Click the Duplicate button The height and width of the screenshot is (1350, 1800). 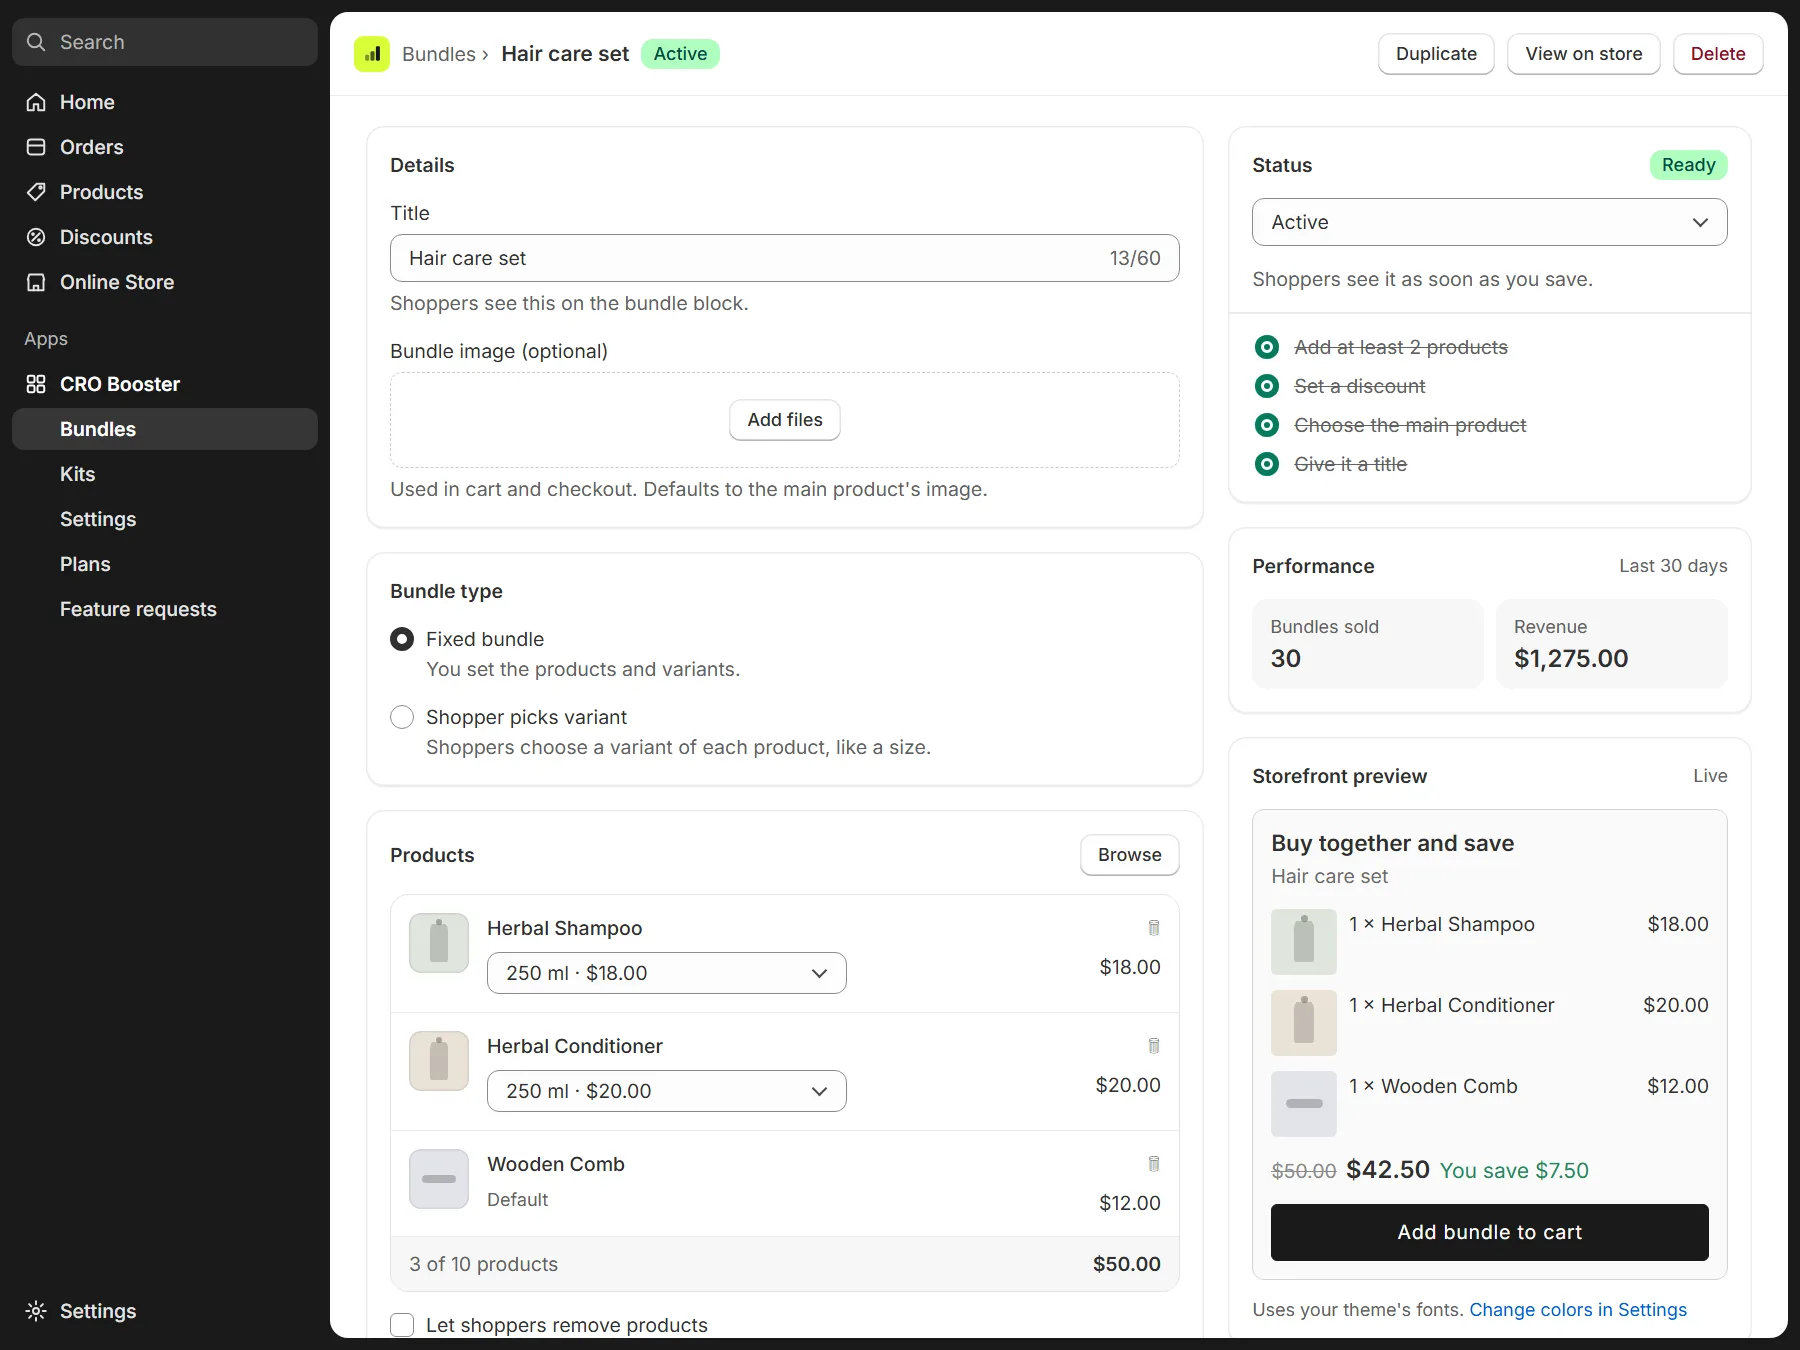click(1436, 54)
